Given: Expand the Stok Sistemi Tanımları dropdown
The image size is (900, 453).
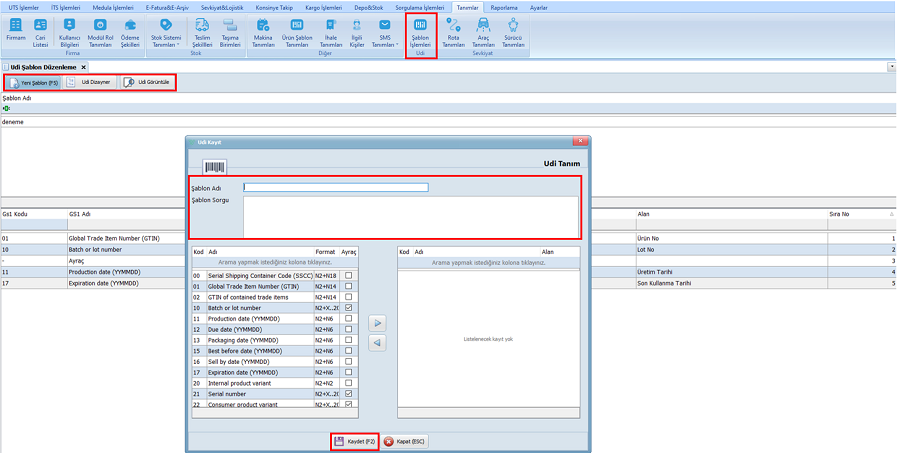Looking at the screenshot, I should click(x=165, y=34).
